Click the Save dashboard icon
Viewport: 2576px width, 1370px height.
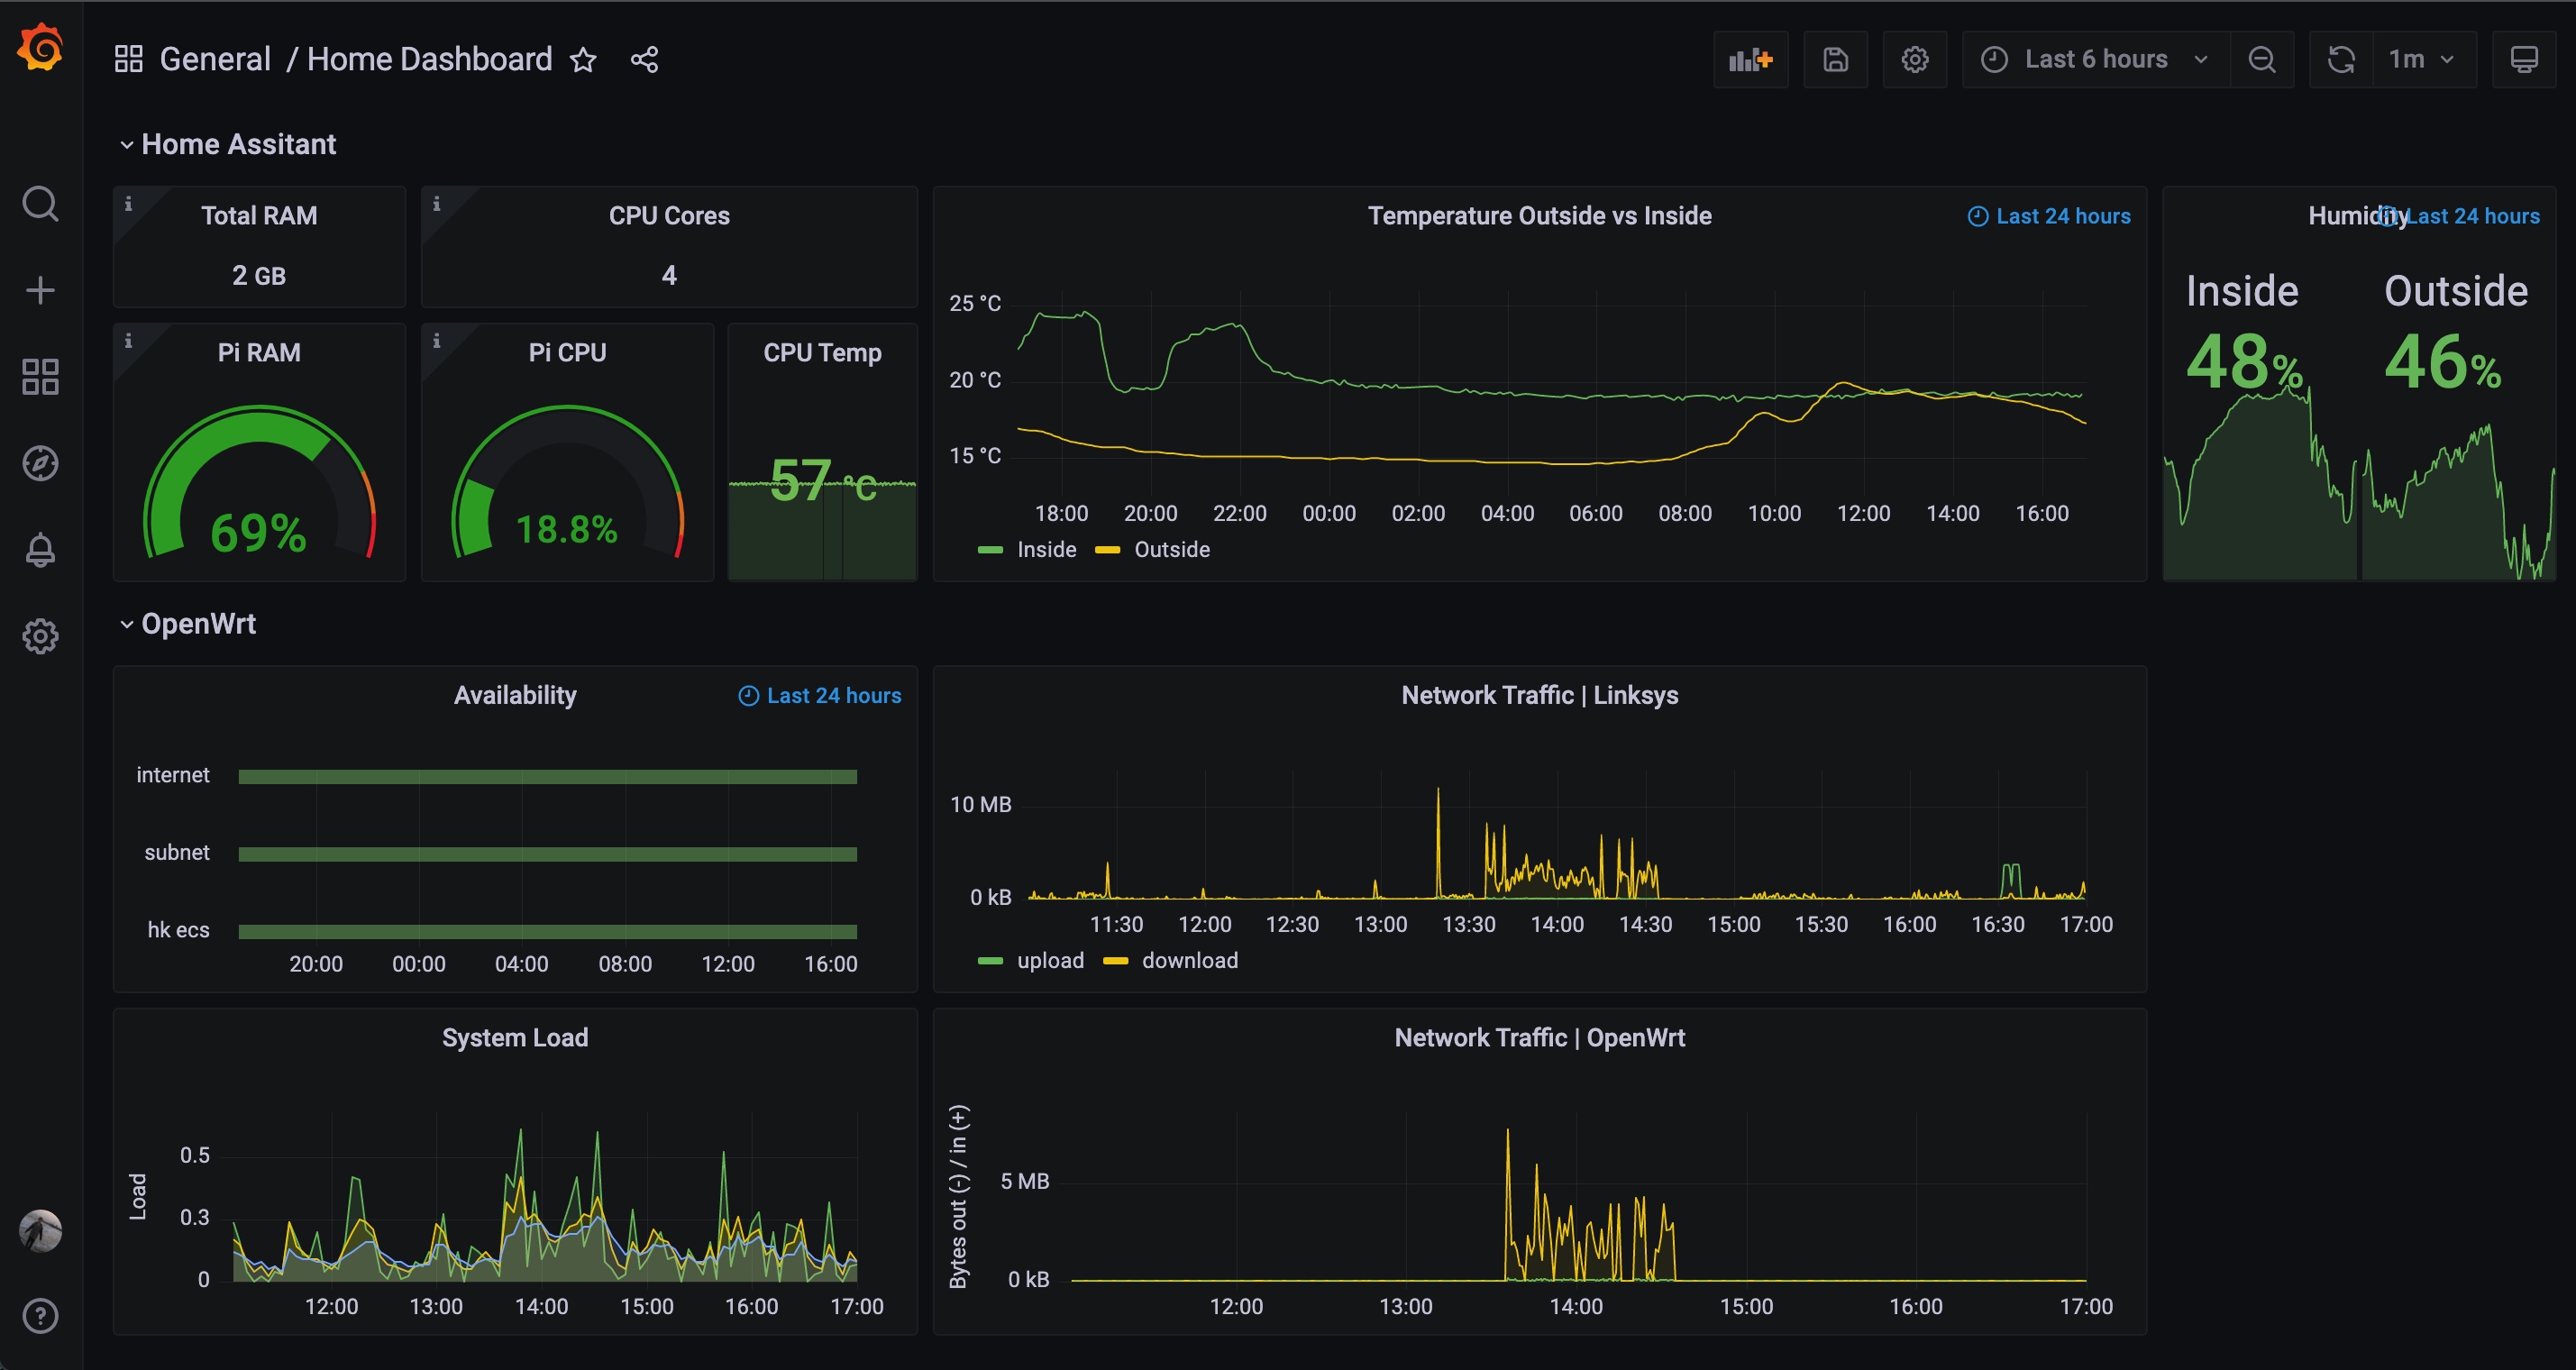click(x=1835, y=60)
